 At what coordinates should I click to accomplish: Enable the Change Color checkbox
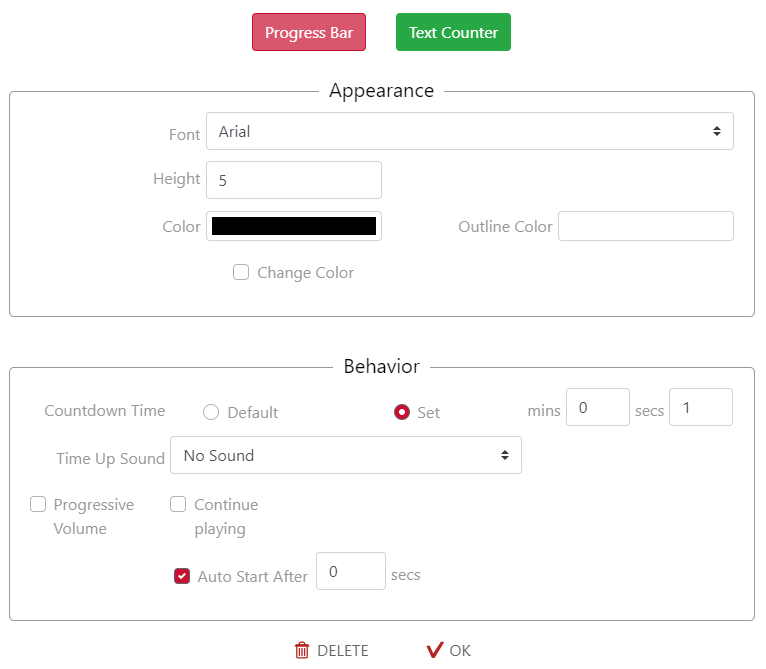[x=241, y=272]
